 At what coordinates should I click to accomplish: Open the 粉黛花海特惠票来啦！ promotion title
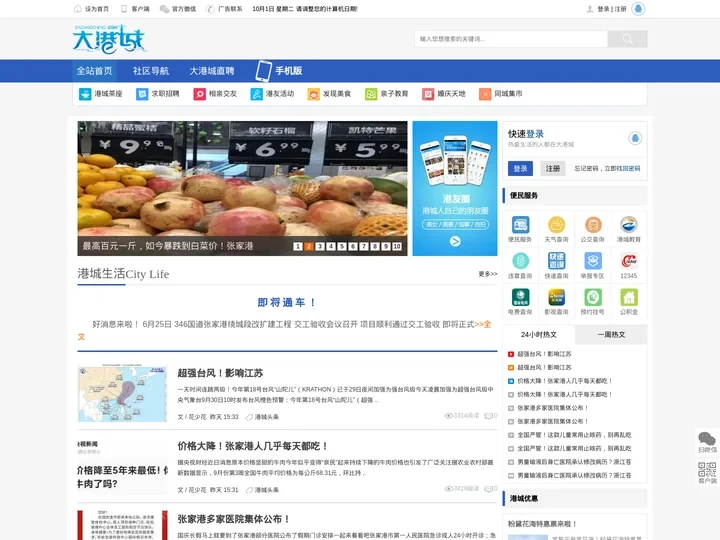pos(542,523)
